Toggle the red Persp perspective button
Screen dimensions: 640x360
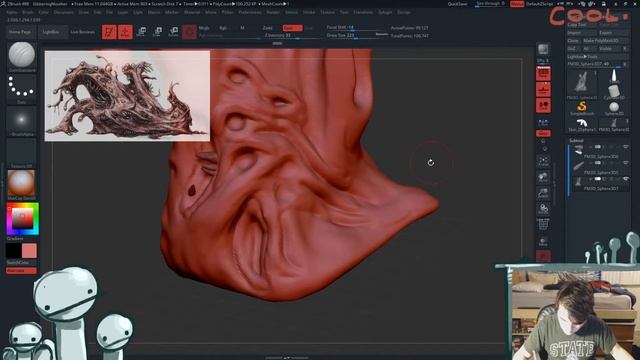pos(543,73)
